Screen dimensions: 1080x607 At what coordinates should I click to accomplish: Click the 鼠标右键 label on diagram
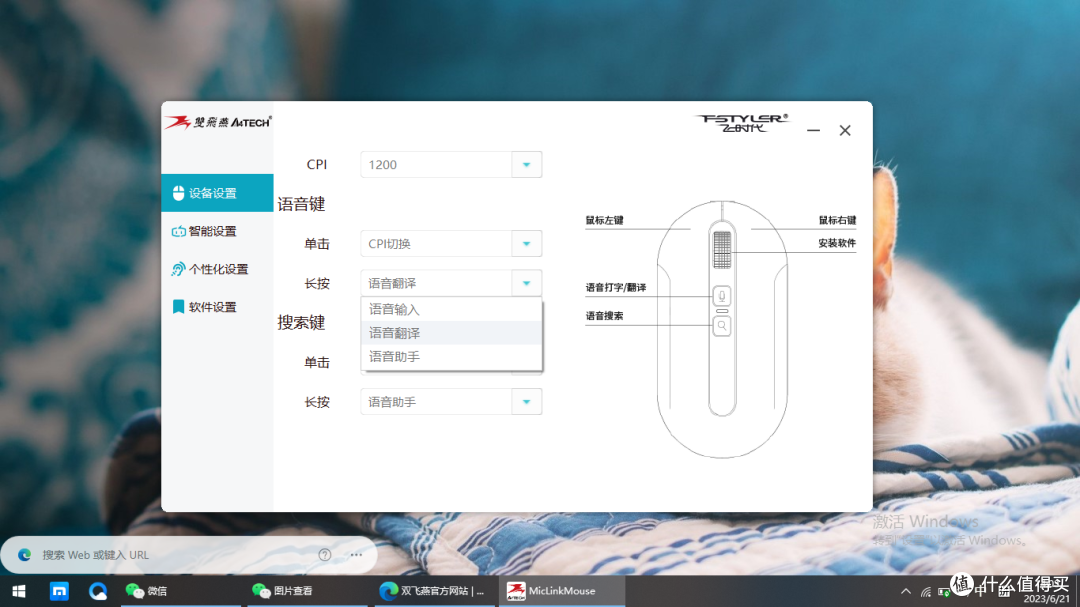pos(837,220)
